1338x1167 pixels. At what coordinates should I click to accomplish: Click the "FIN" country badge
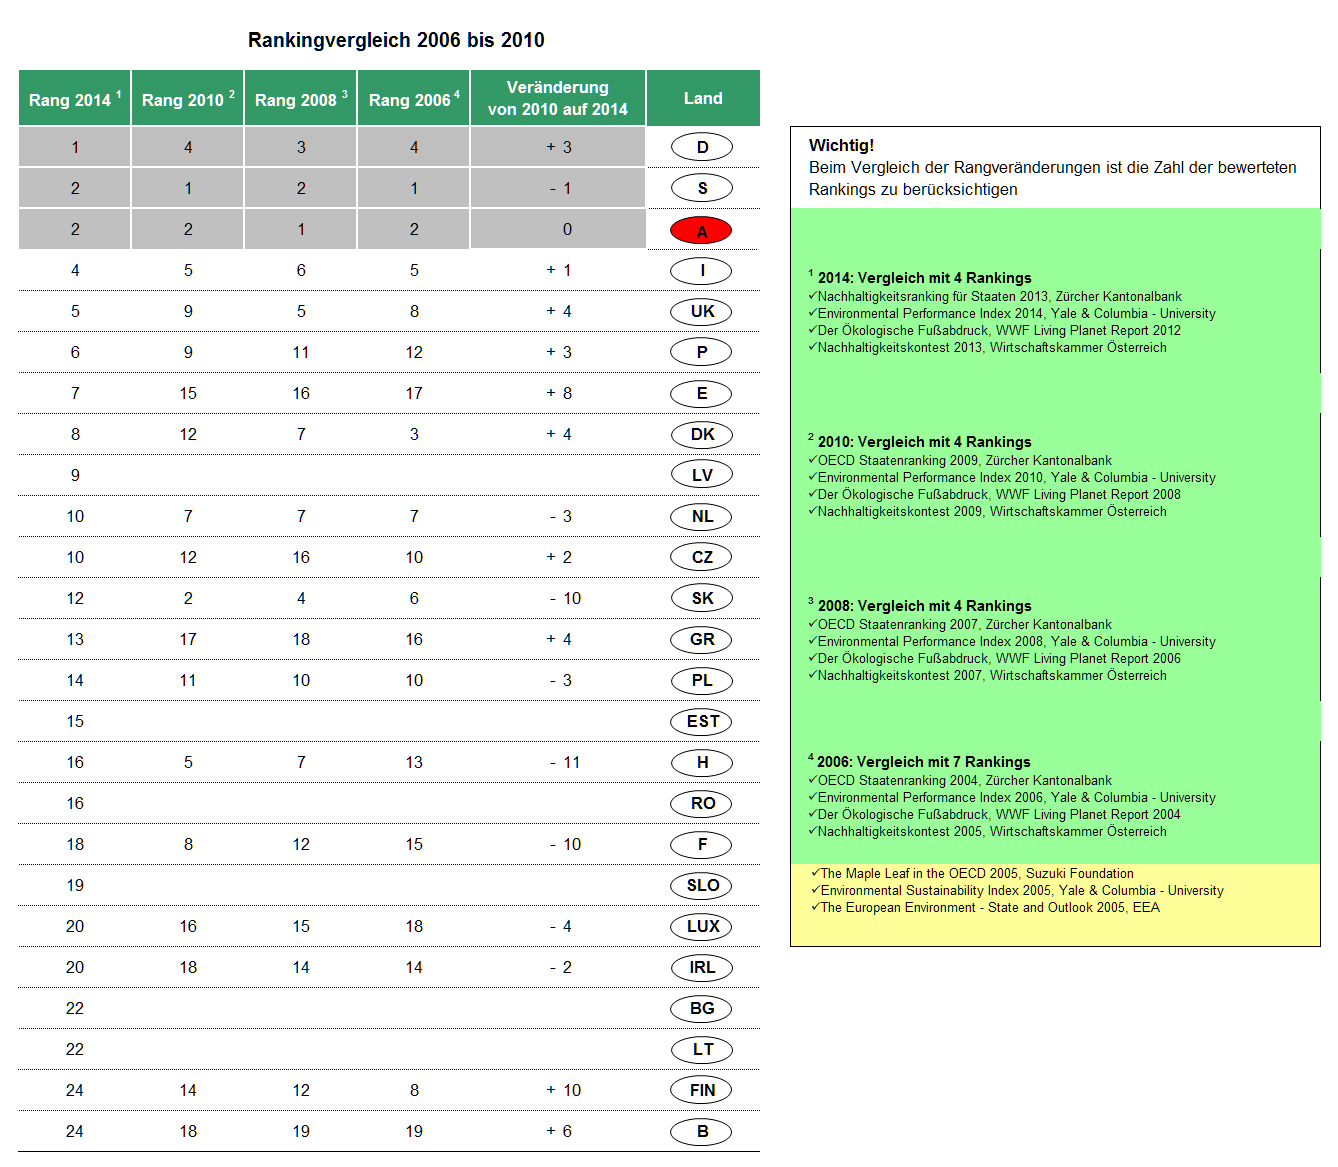(x=701, y=1090)
